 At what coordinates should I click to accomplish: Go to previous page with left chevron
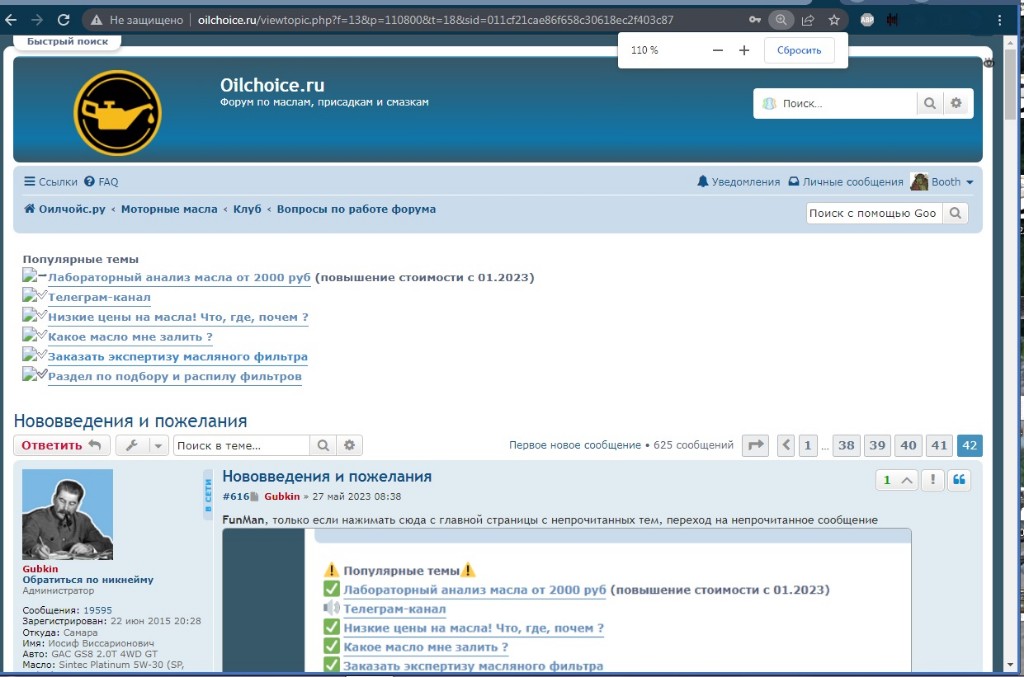coord(786,445)
